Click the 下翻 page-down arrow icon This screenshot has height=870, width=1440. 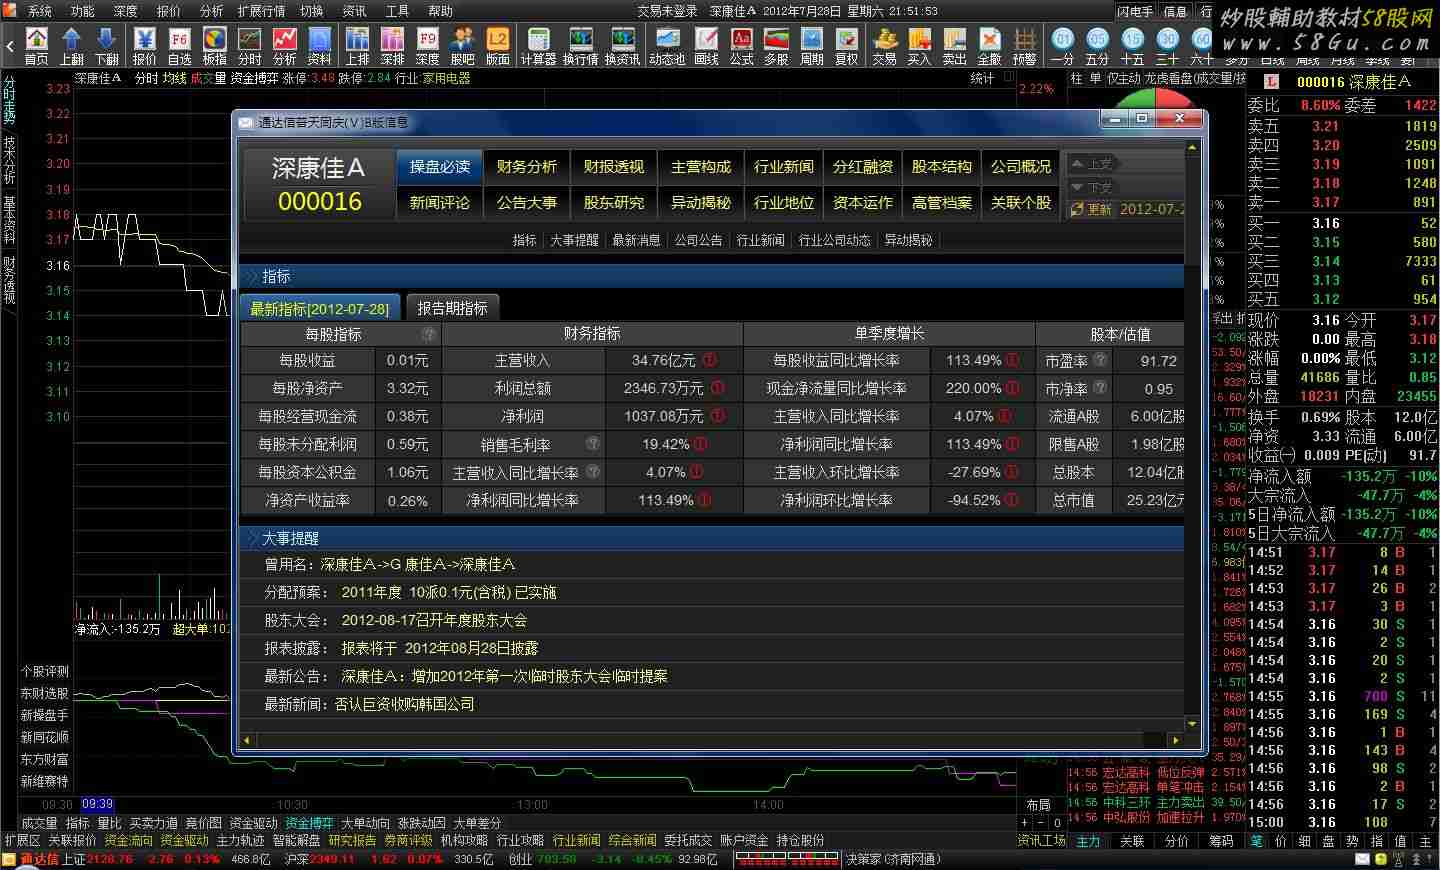coord(107,46)
